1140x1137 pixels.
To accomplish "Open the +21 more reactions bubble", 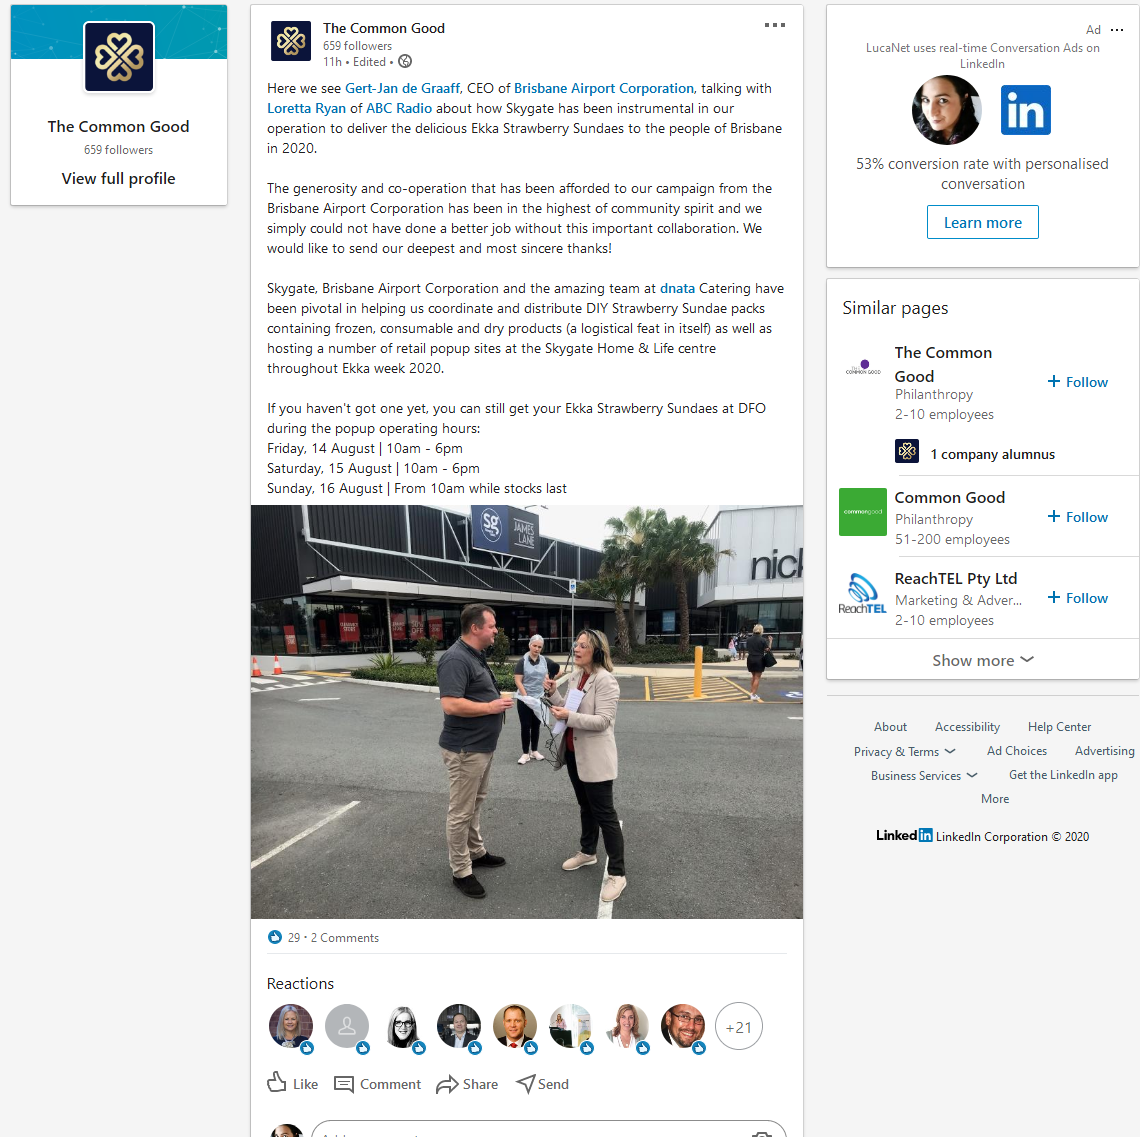I will click(x=739, y=1026).
